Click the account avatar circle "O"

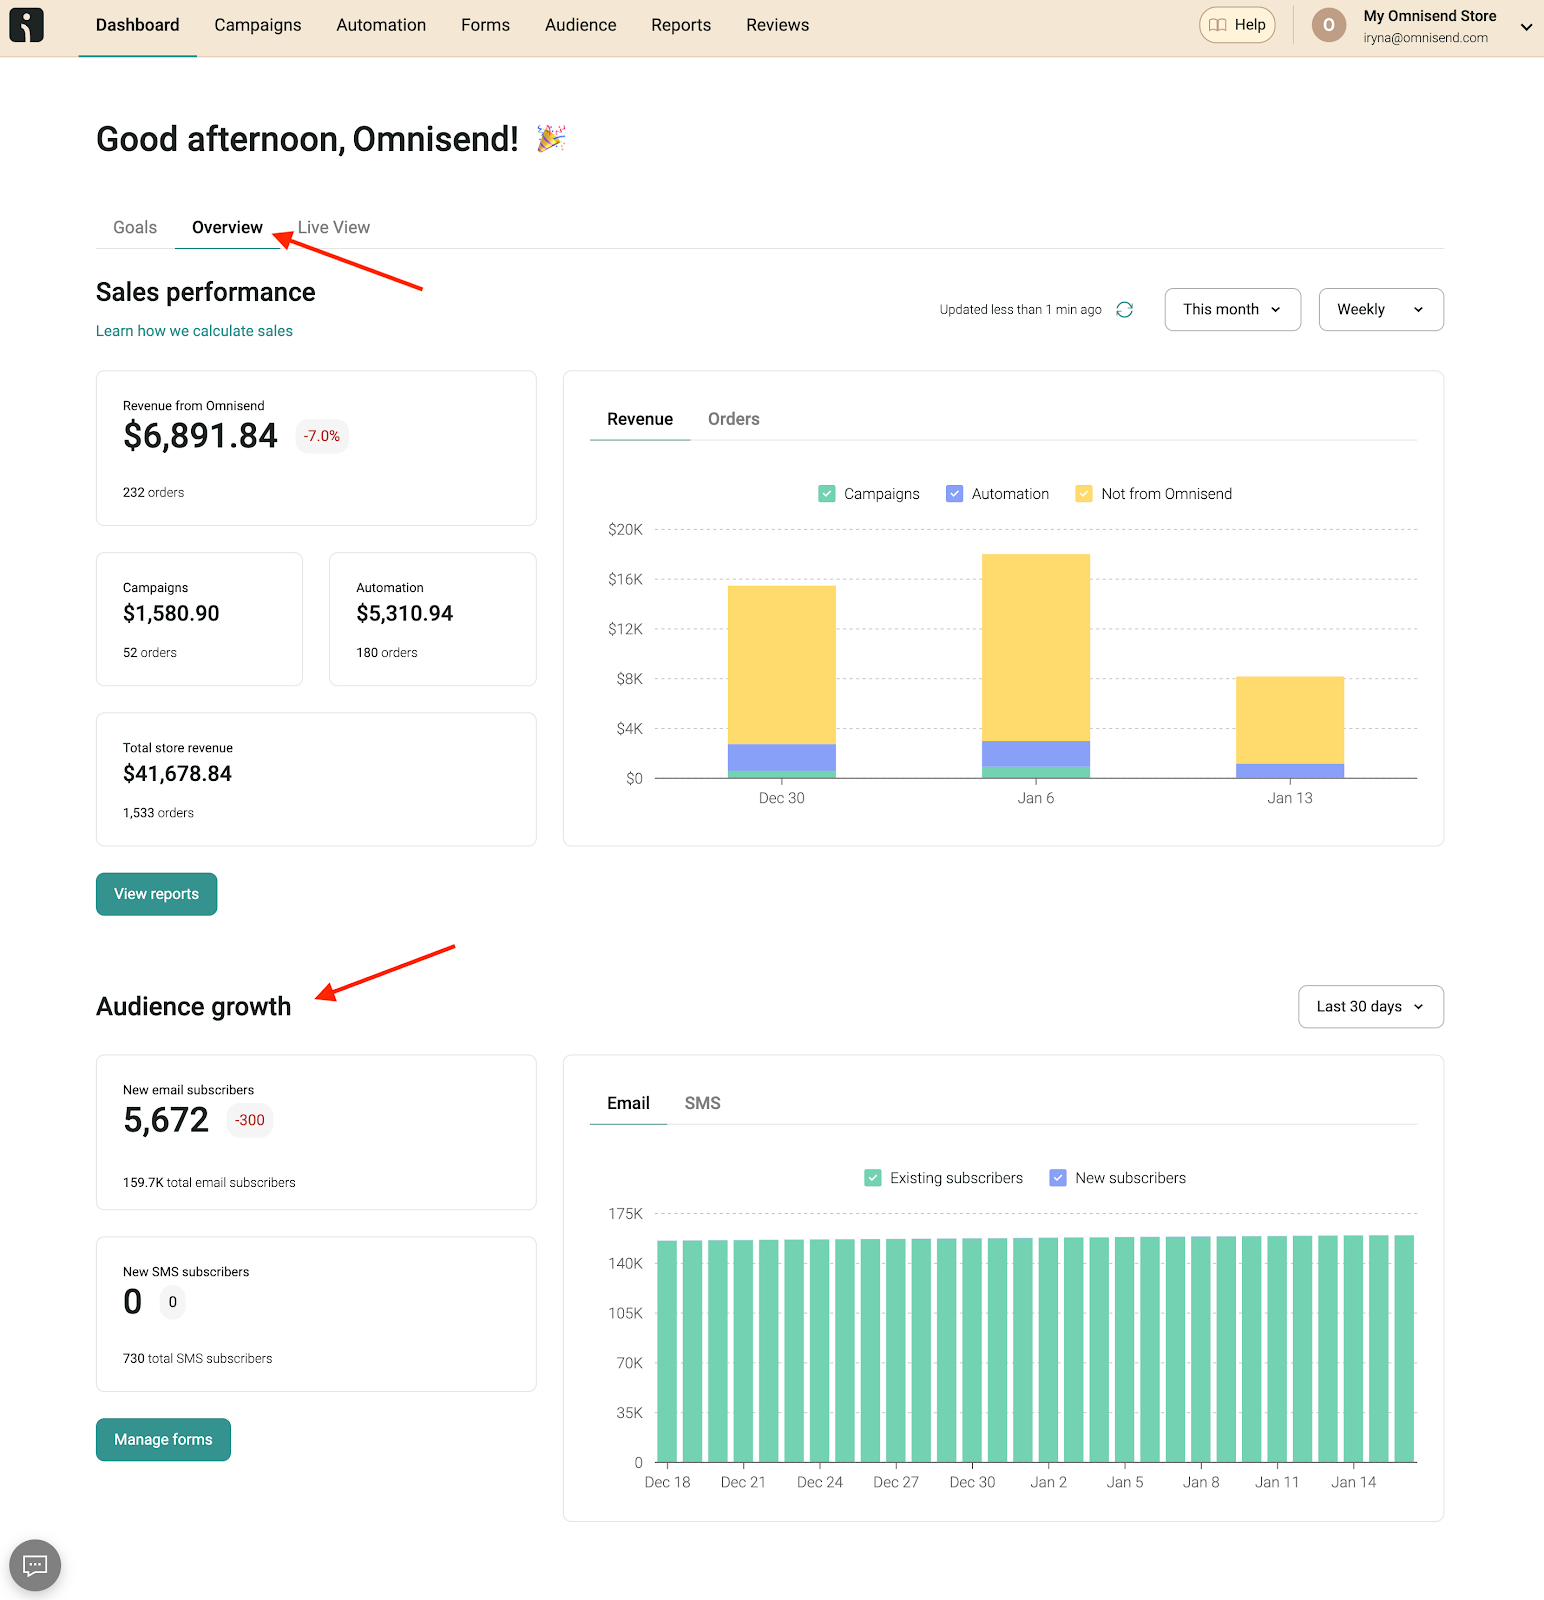tap(1329, 25)
